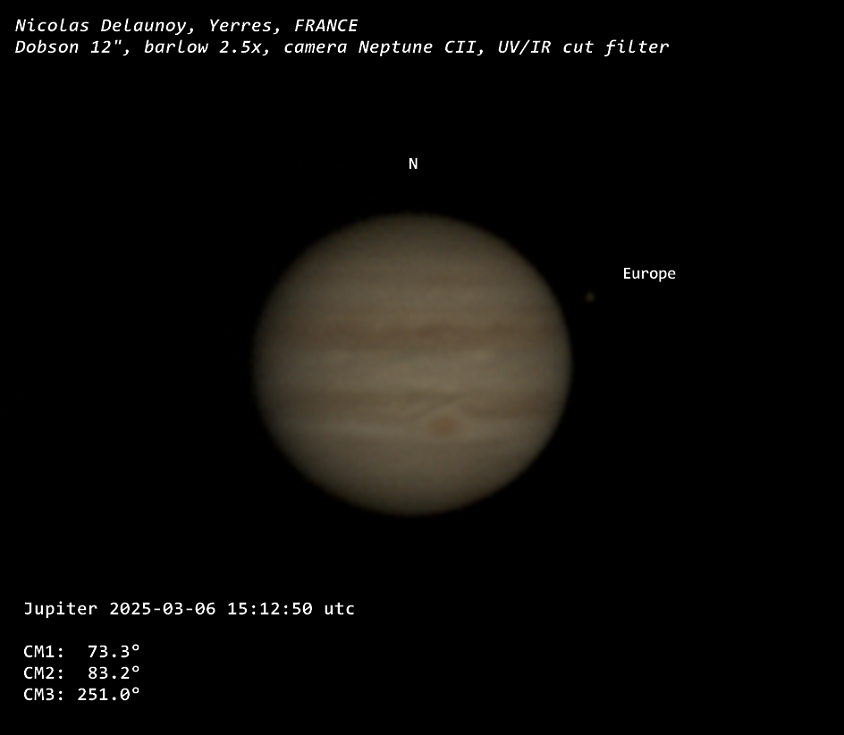
Task: Click the 'Jupiter 2025-03-06 15:12:50 utc' timestamp
Action: point(189,608)
